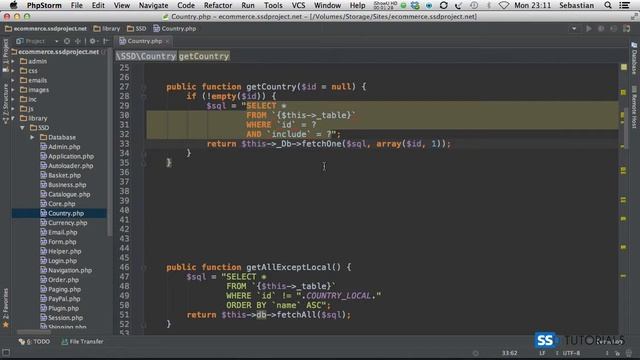Click Collapse All icon in Project panel
This screenshot has width=640, height=360.
[78, 41]
